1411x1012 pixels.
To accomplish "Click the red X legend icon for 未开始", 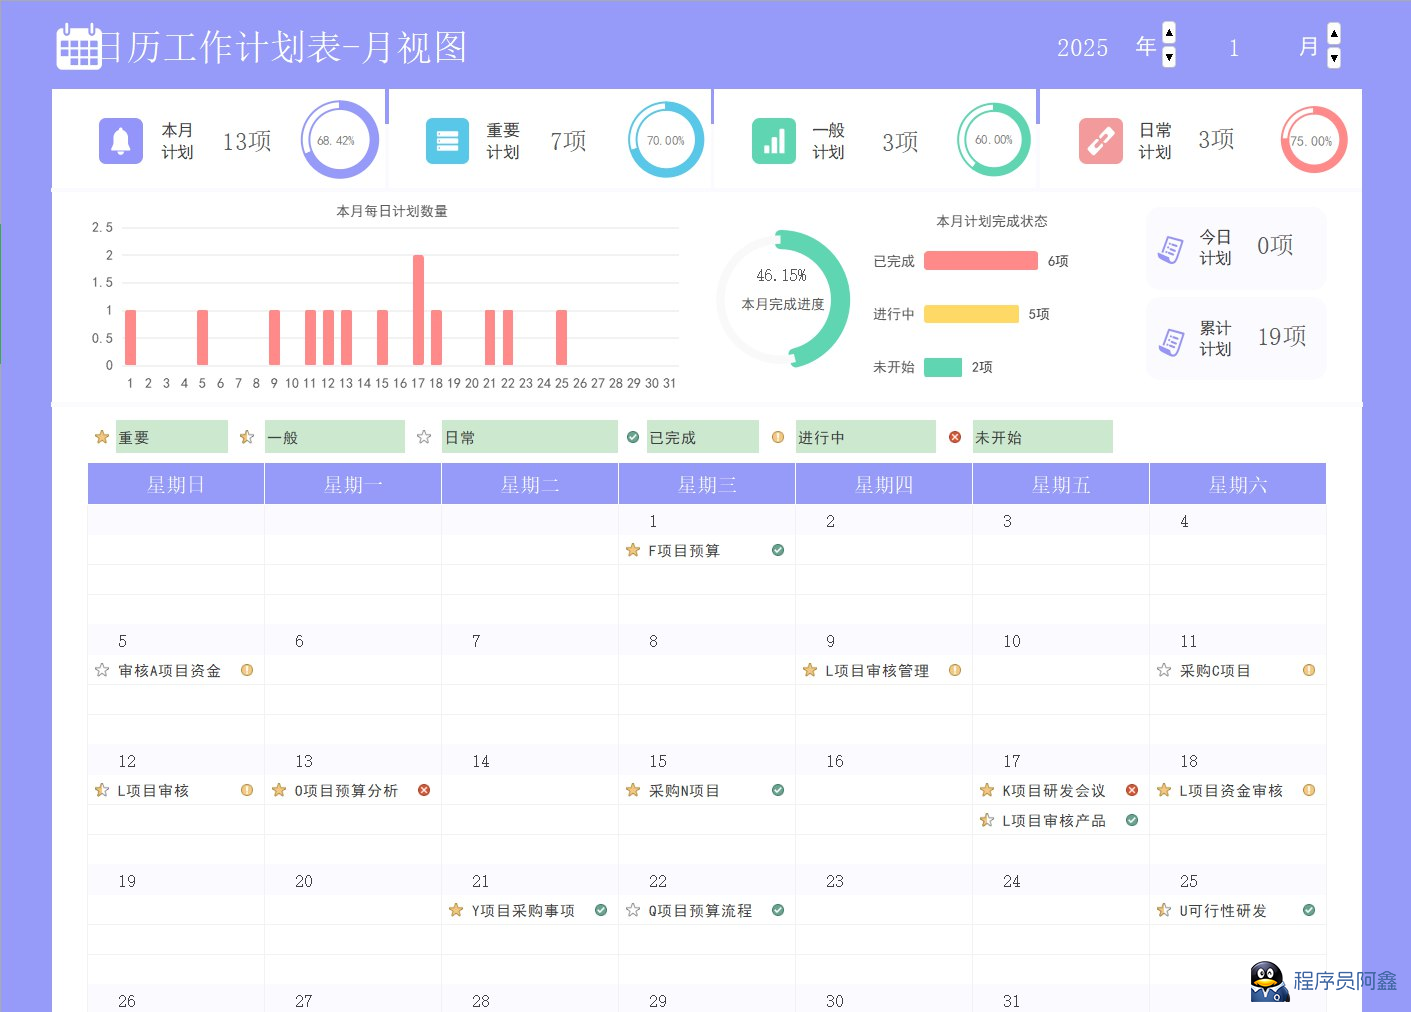I will (955, 437).
